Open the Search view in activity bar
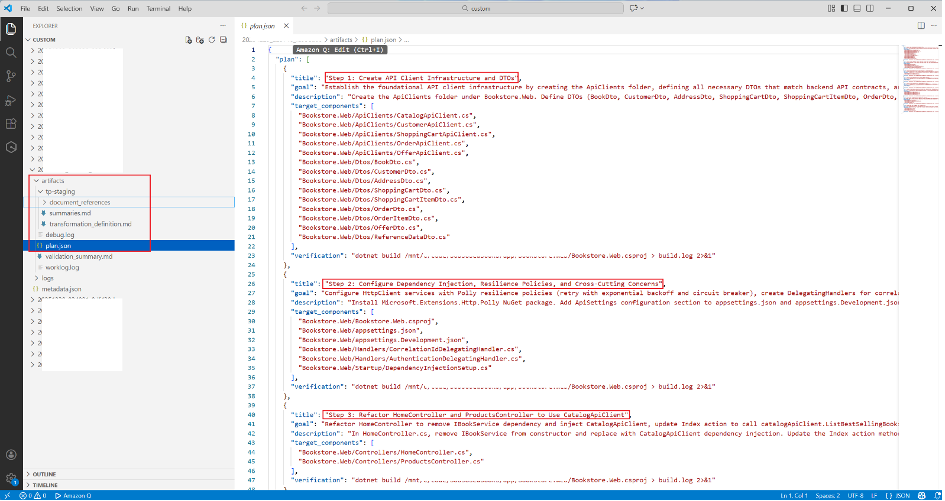This screenshot has width=945, height=501. click(11, 52)
